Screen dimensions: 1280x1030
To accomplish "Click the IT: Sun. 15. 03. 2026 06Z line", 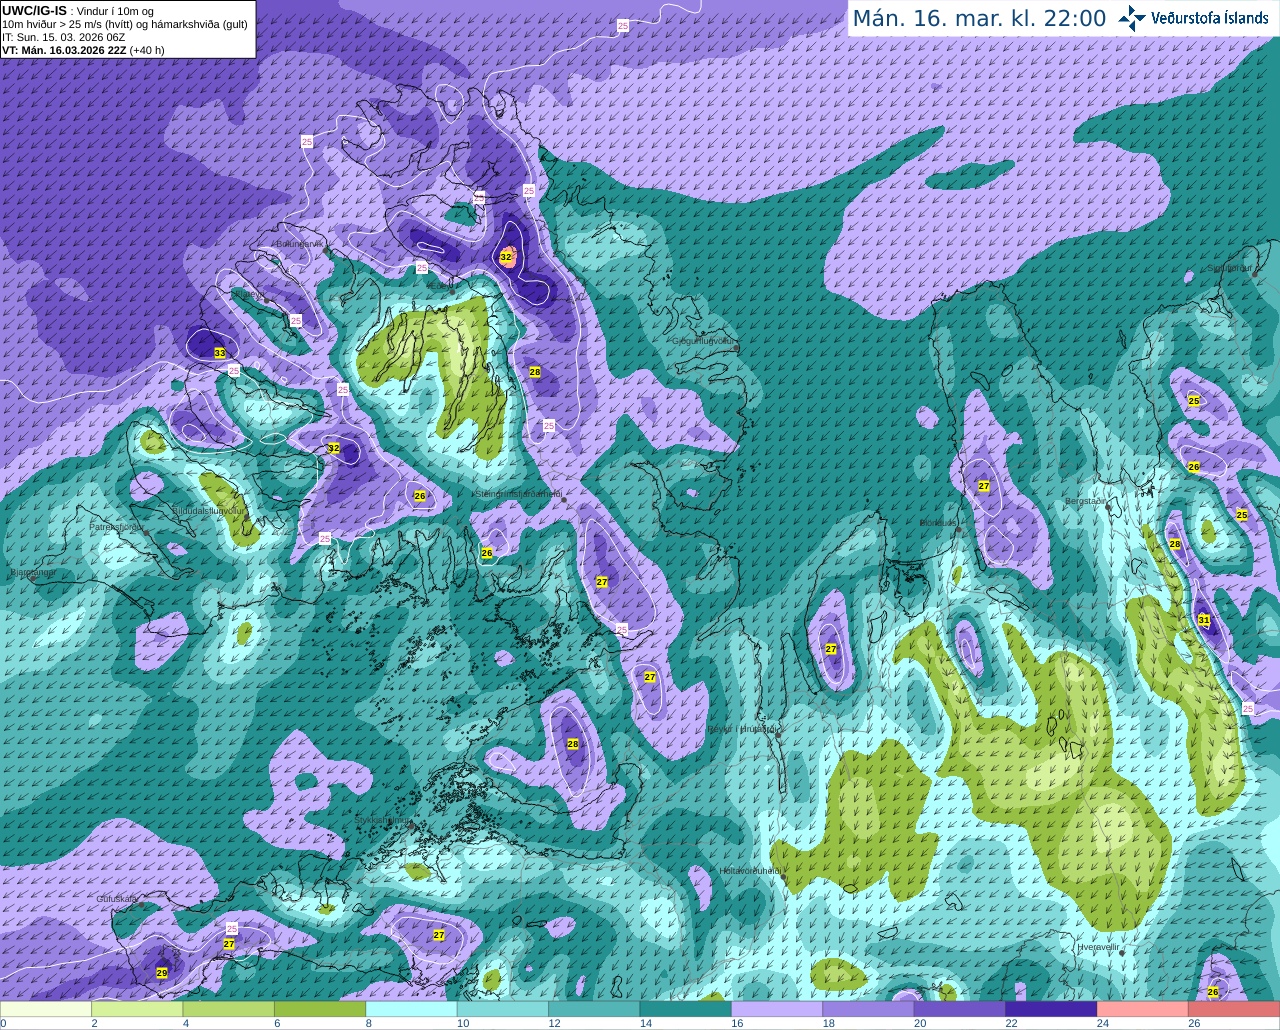I will coord(63,37).
